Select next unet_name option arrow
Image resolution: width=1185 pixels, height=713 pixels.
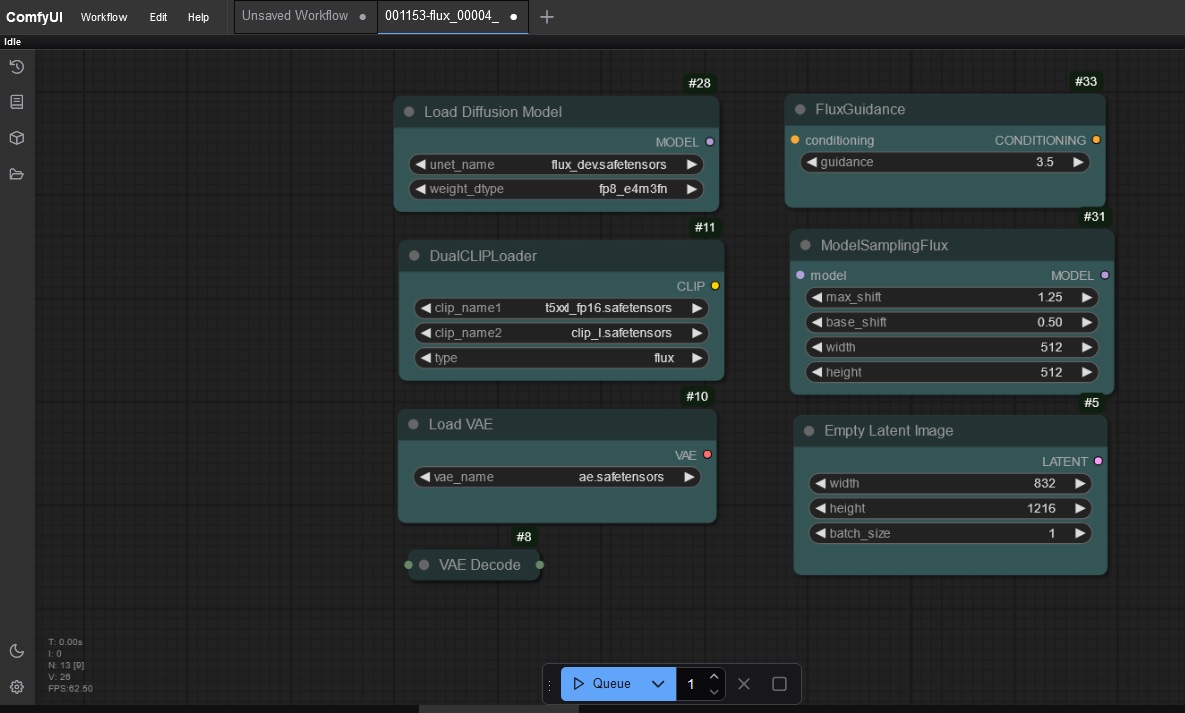(x=692, y=164)
